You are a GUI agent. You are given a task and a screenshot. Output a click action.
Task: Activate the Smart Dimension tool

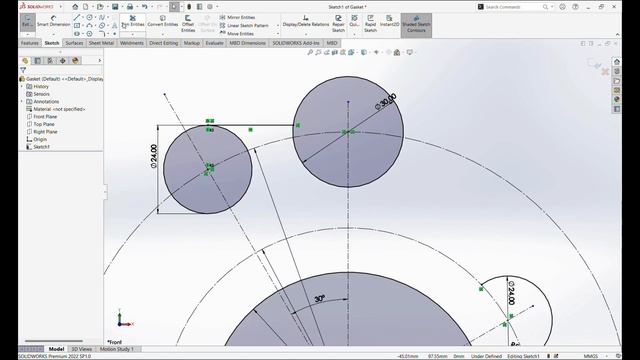(x=53, y=21)
